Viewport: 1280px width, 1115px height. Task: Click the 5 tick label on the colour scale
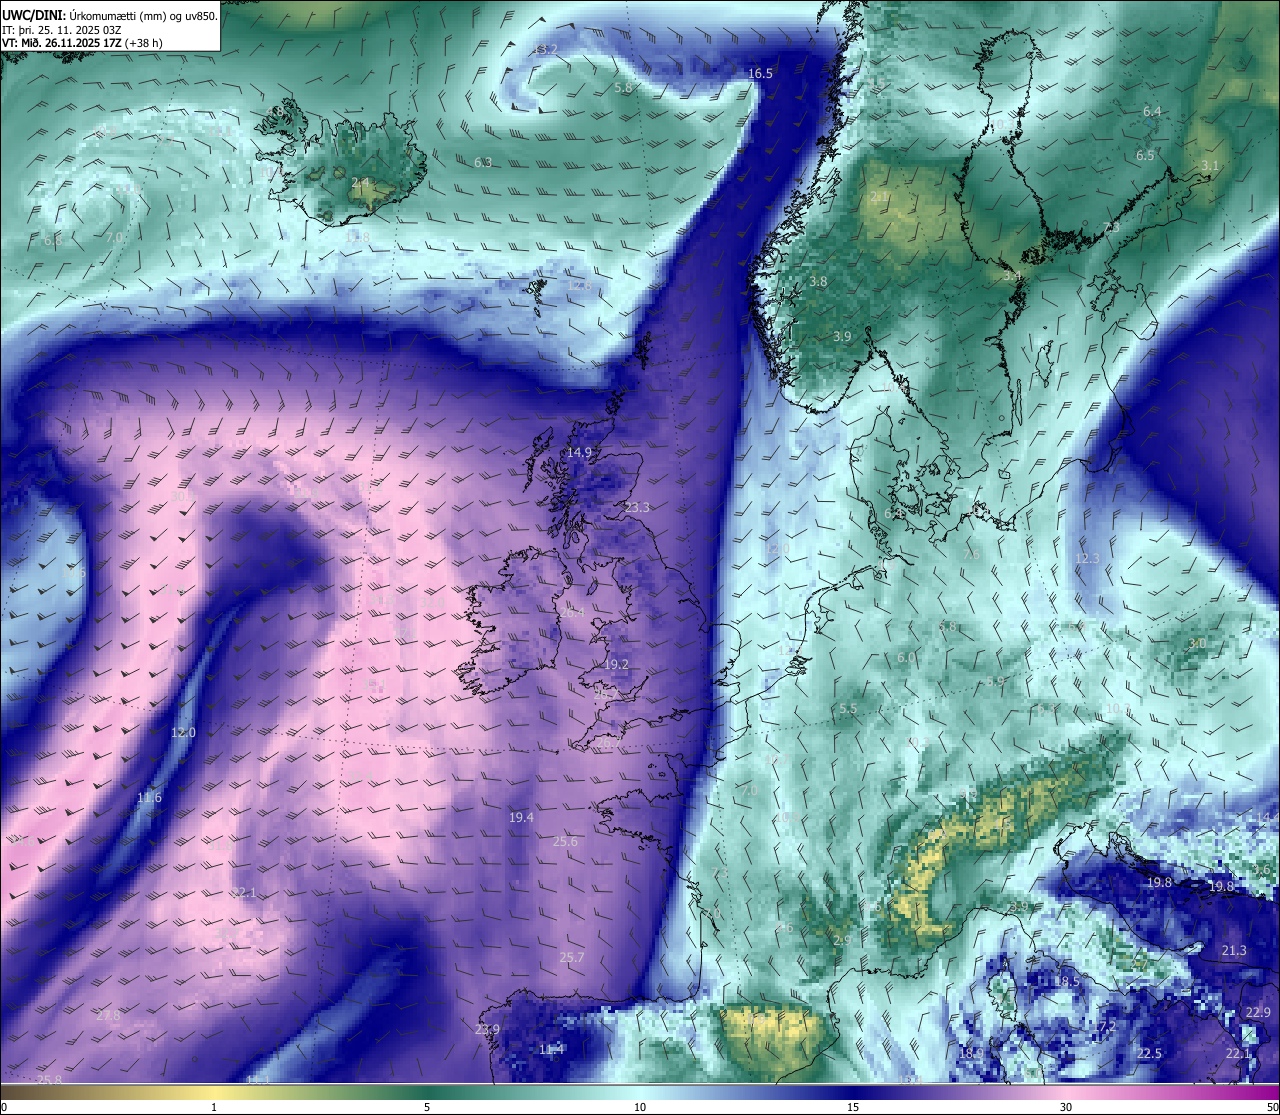click(x=427, y=1107)
